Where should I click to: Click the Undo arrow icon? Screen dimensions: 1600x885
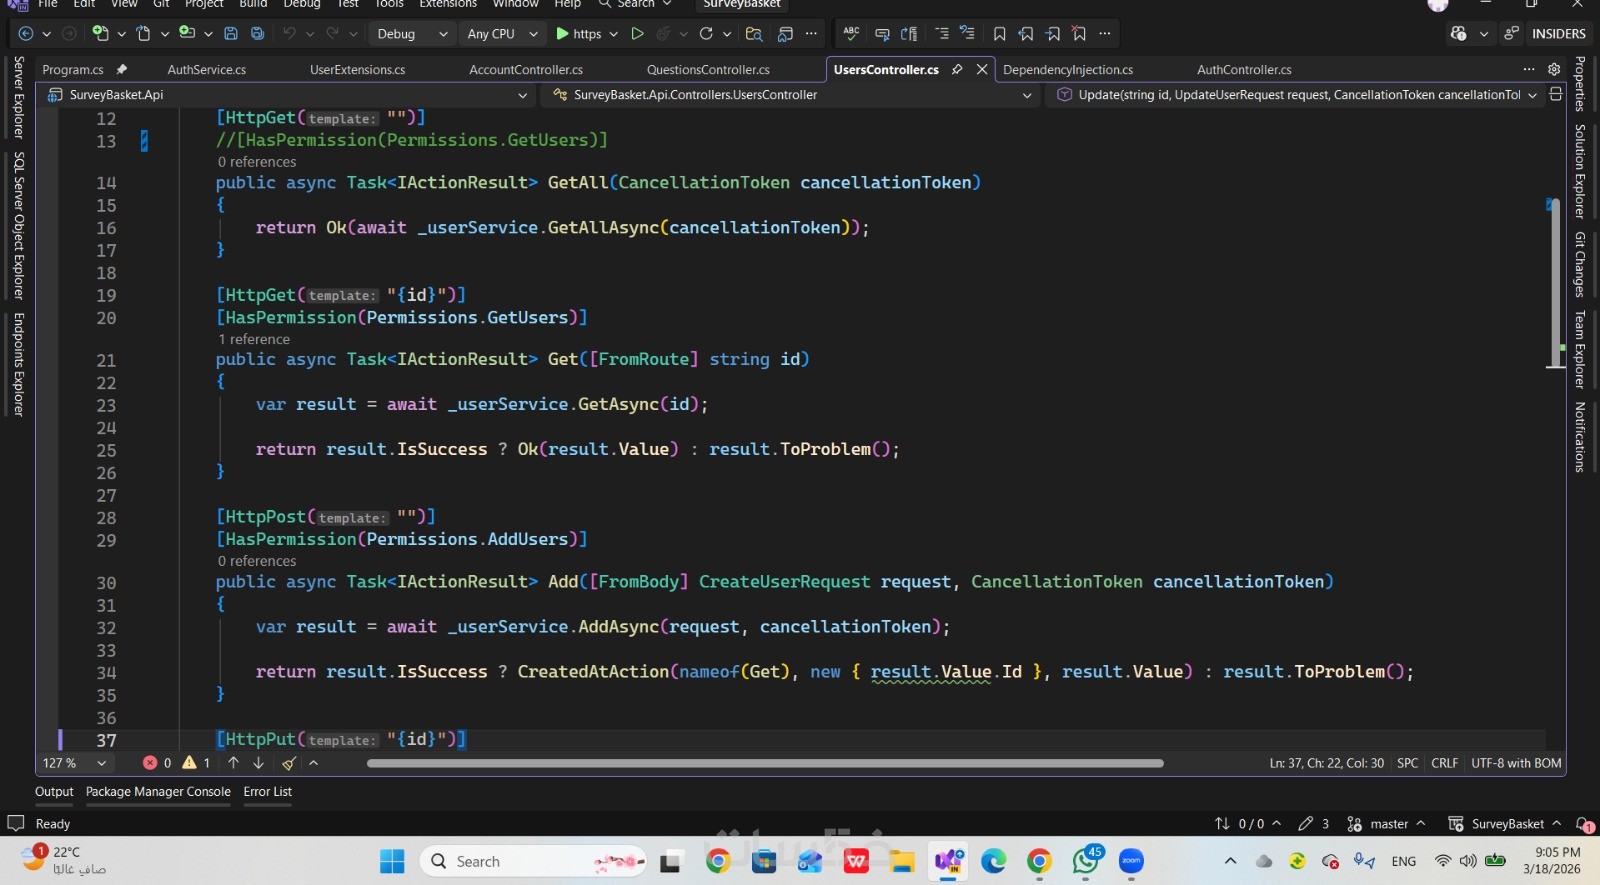pyautogui.click(x=289, y=34)
